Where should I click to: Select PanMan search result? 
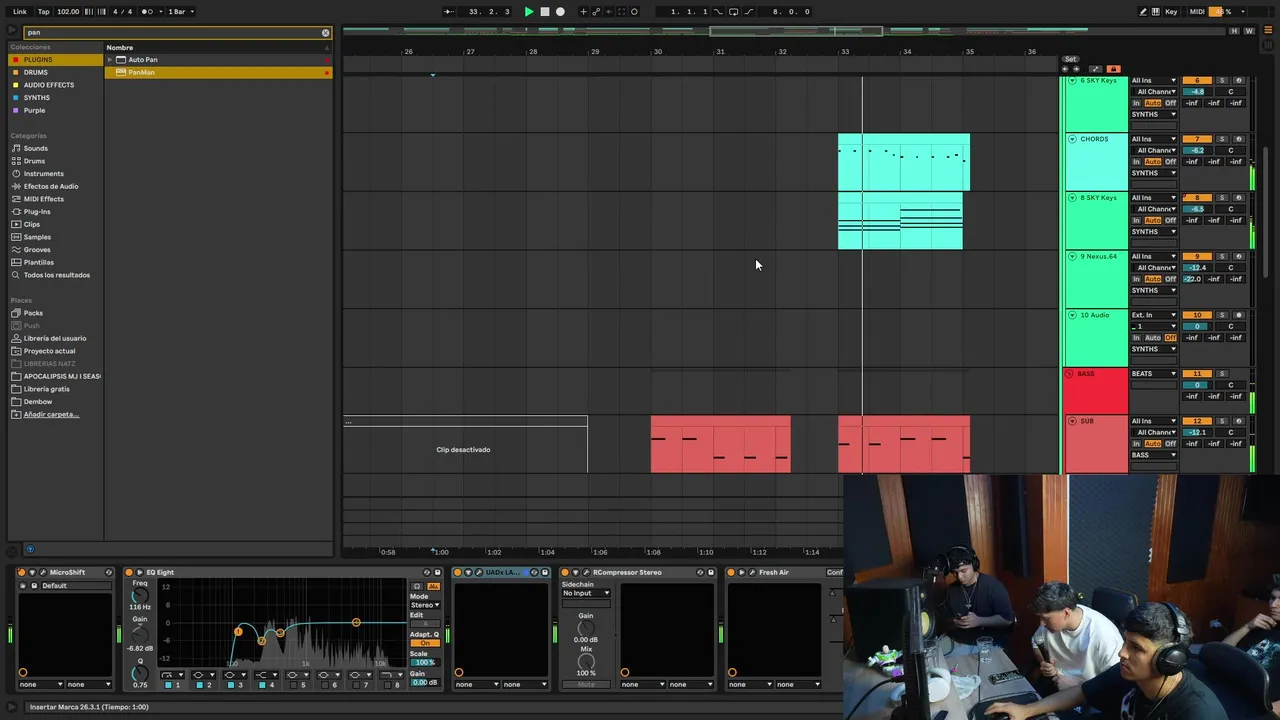218,72
